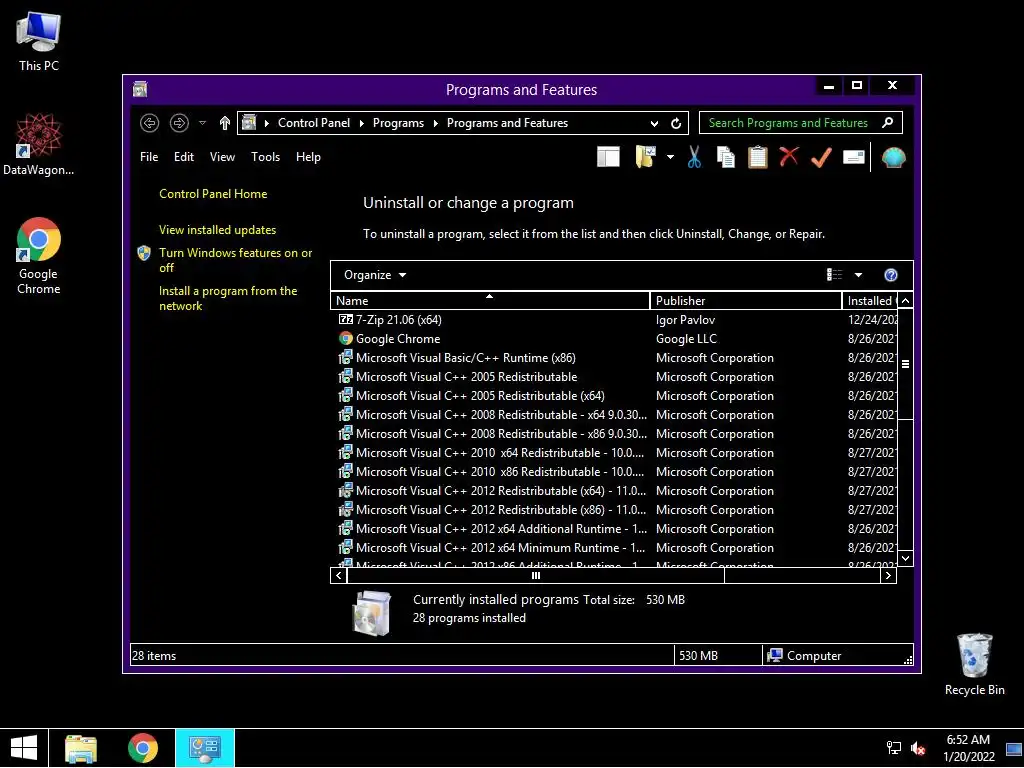
Task: Click Turn Windows features on or off
Action: pos(235,260)
